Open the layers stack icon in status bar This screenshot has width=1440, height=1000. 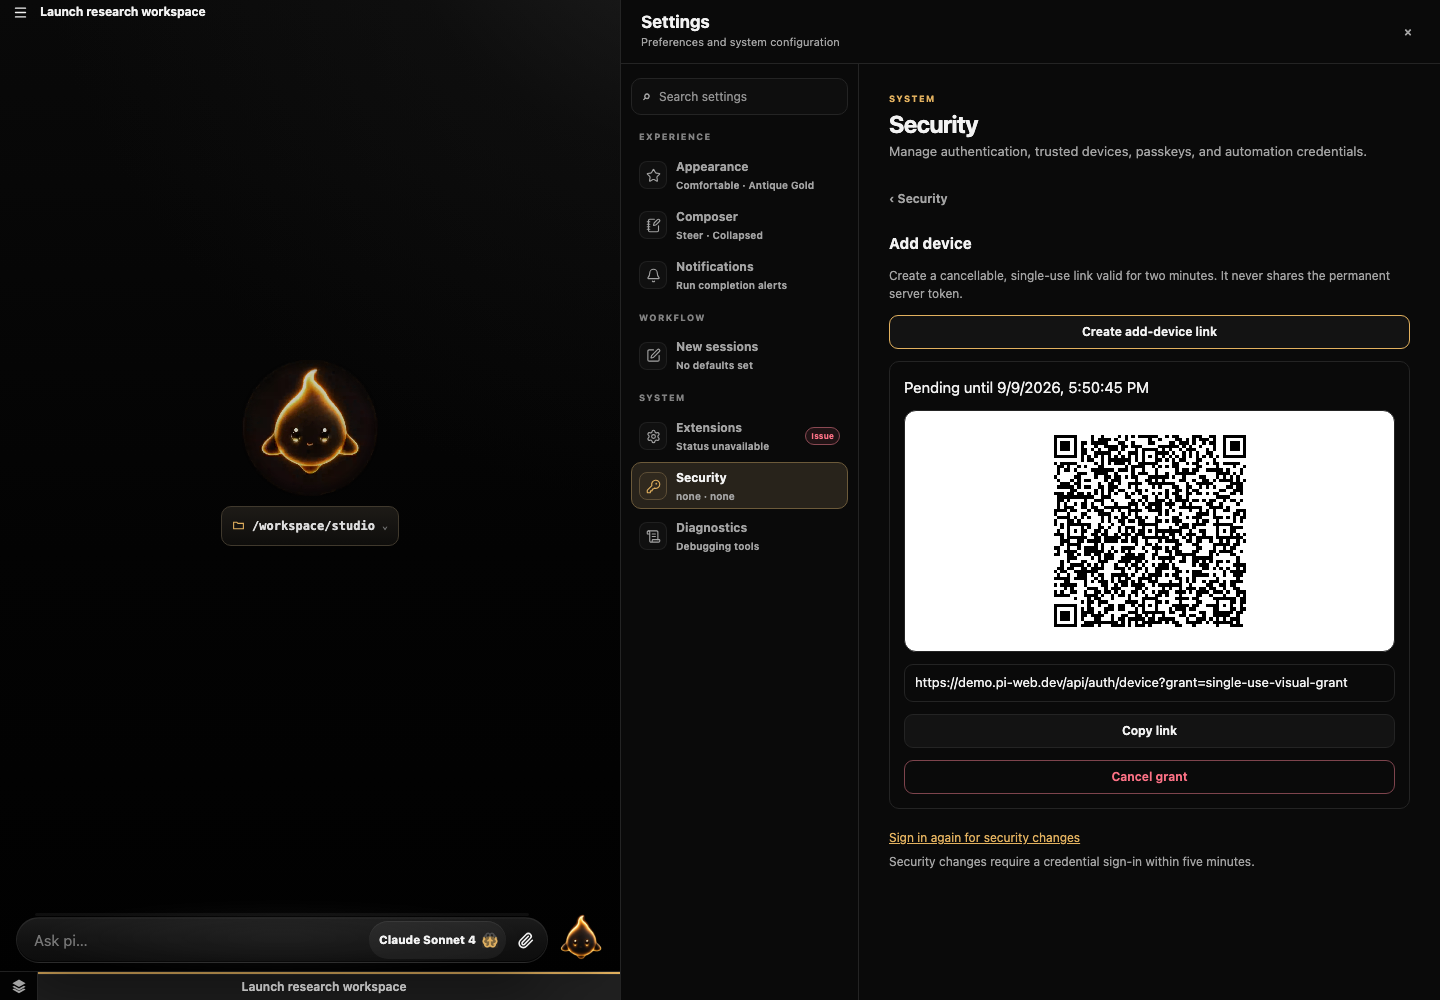coord(18,986)
